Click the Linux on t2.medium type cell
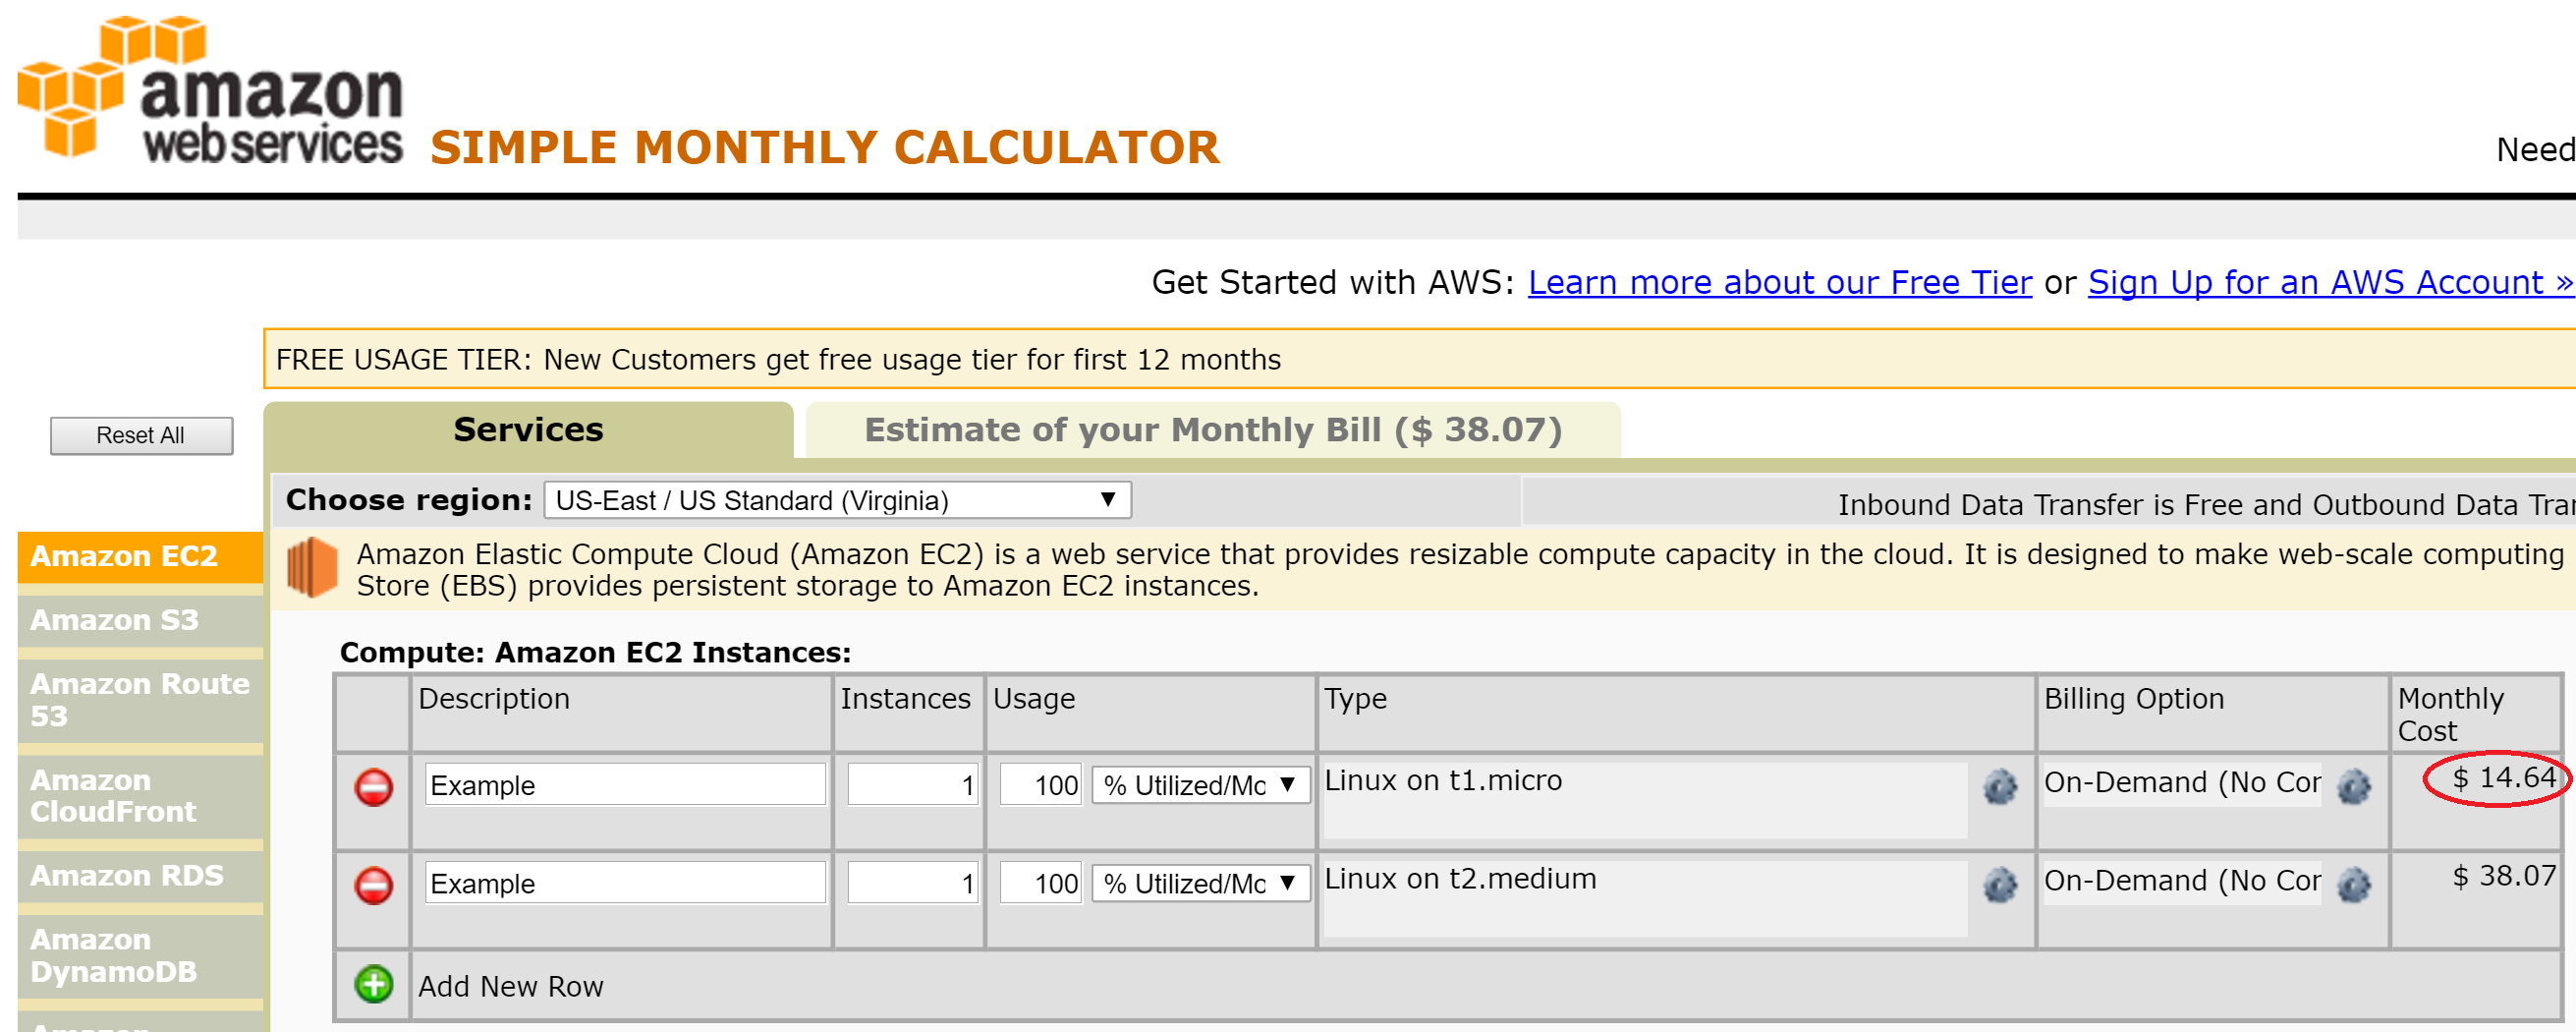The width and height of the screenshot is (2576, 1032). (1645, 898)
